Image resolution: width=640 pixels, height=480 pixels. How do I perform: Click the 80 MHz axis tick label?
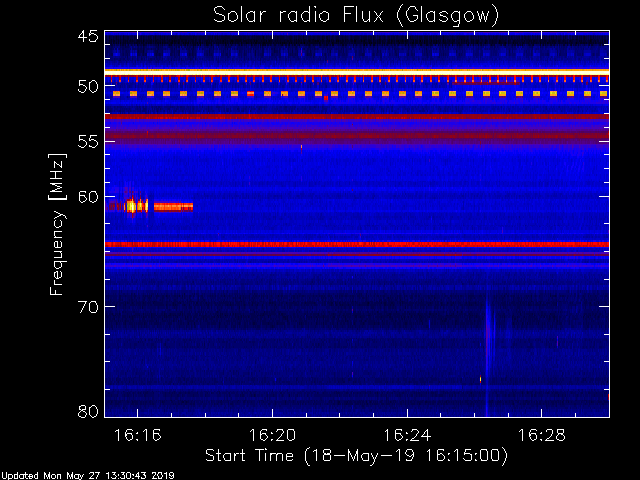tap(88, 411)
